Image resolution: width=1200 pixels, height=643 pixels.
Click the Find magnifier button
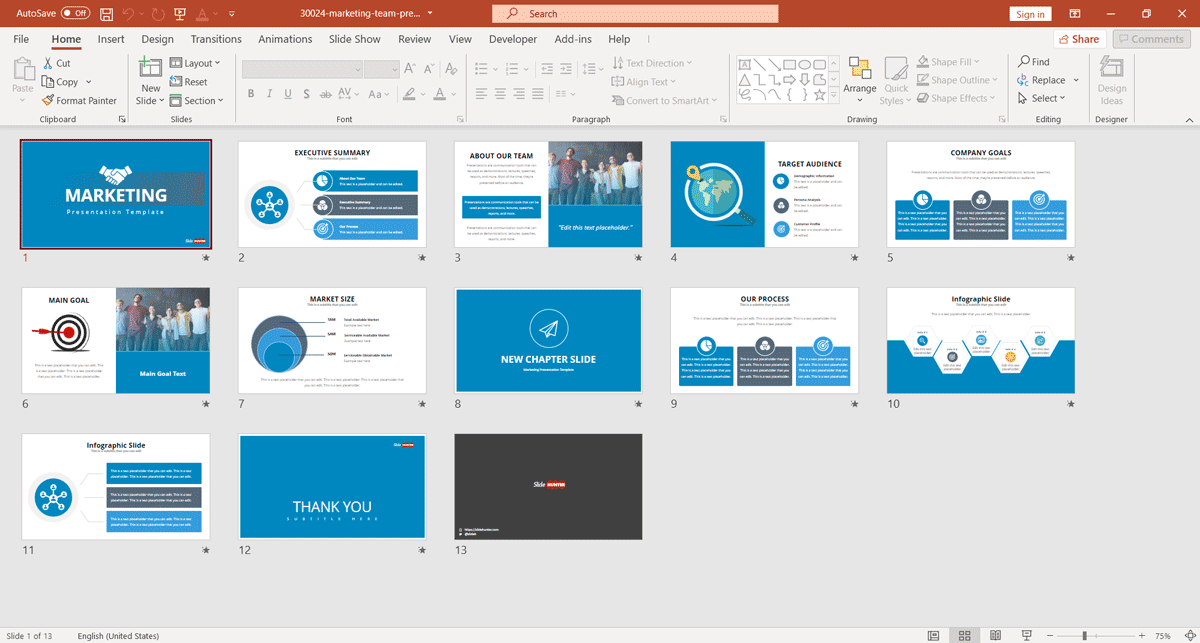click(x=1034, y=62)
